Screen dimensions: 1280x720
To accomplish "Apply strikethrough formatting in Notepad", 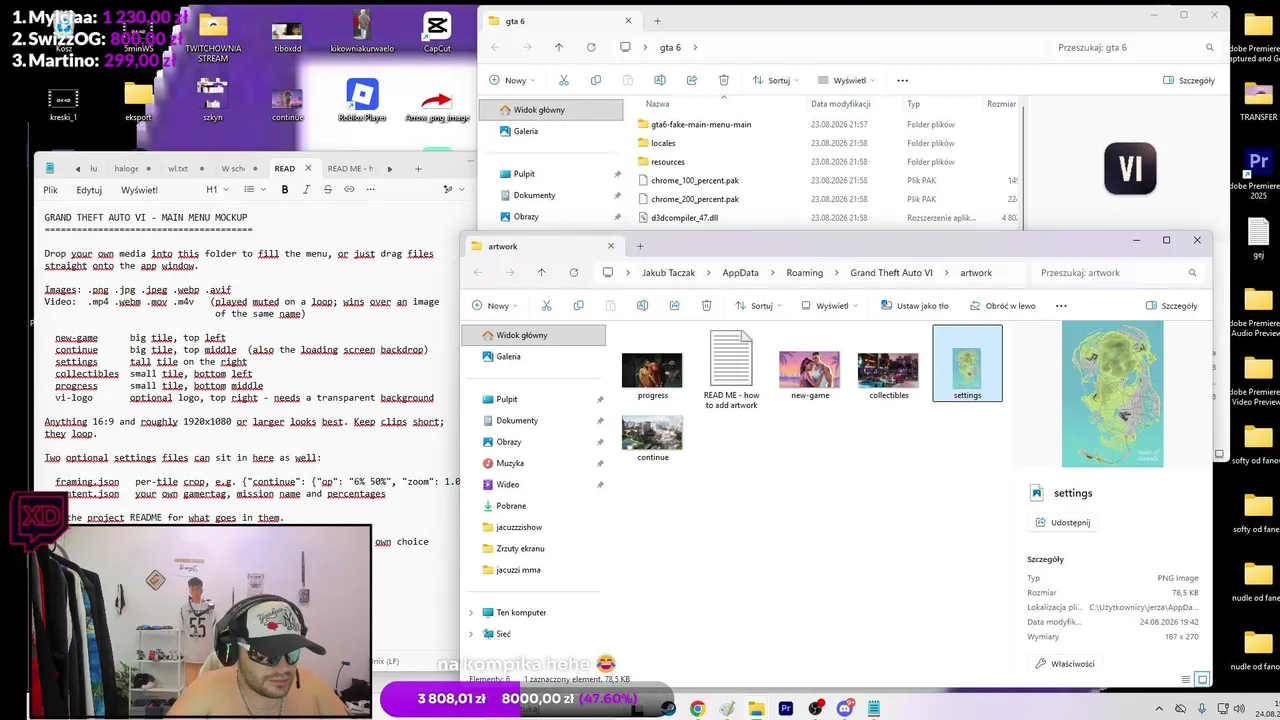I will [327, 189].
